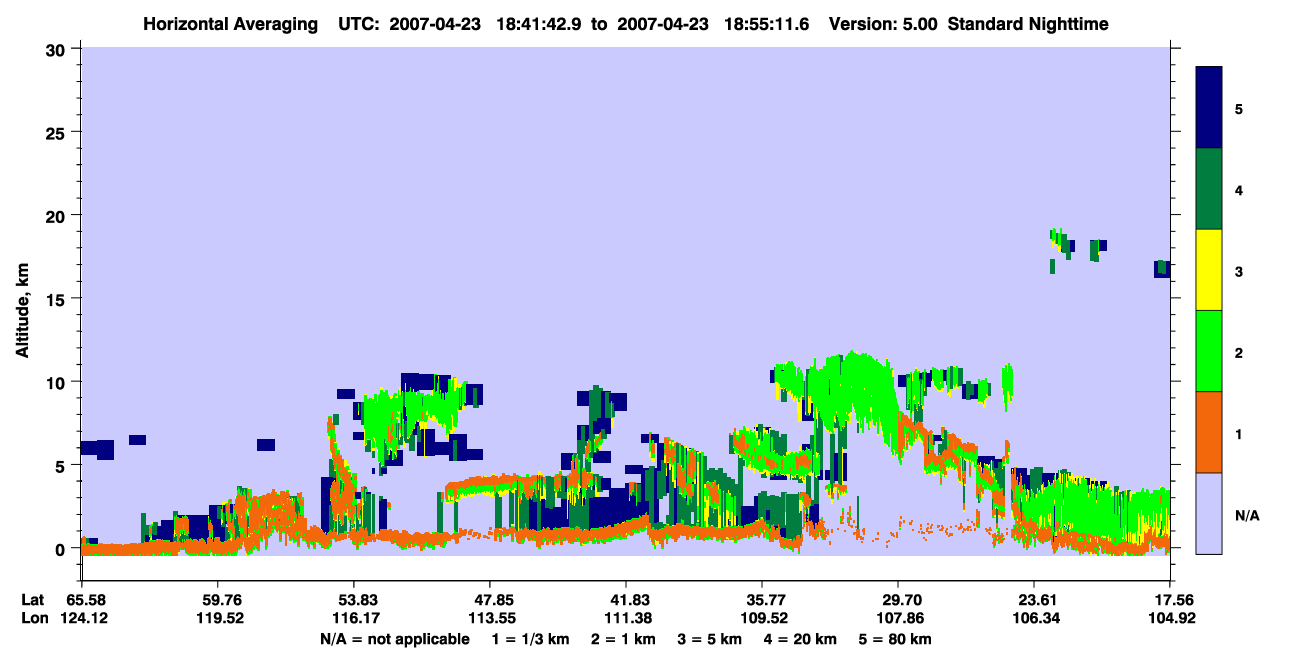Click the colorbar tick label "N/A"

(1247, 515)
